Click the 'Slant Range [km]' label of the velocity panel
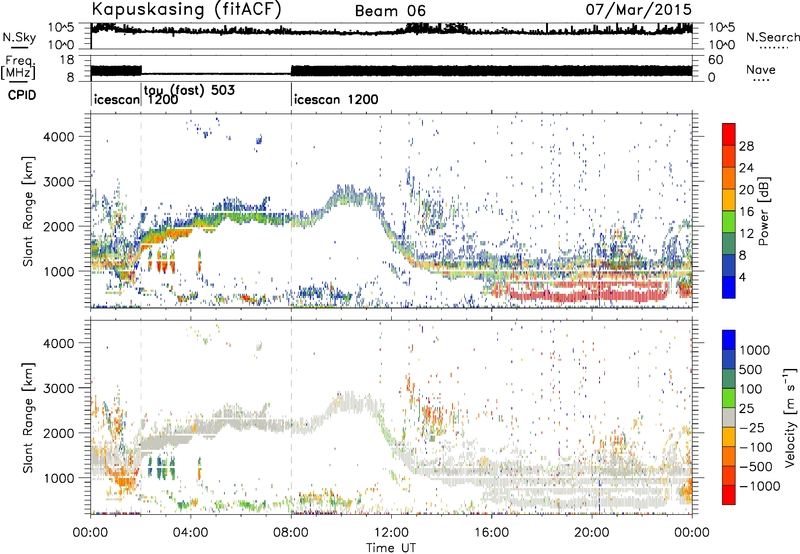This screenshot has height=554, width=800. (28, 418)
